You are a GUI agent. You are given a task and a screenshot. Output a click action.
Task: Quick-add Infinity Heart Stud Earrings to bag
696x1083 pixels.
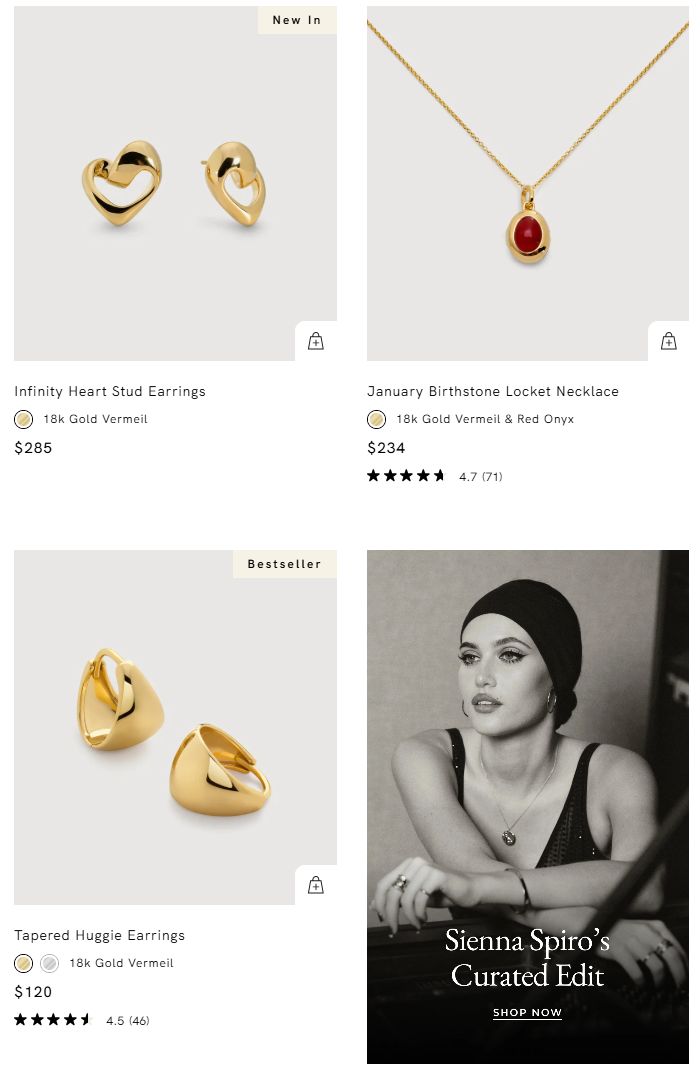316,341
